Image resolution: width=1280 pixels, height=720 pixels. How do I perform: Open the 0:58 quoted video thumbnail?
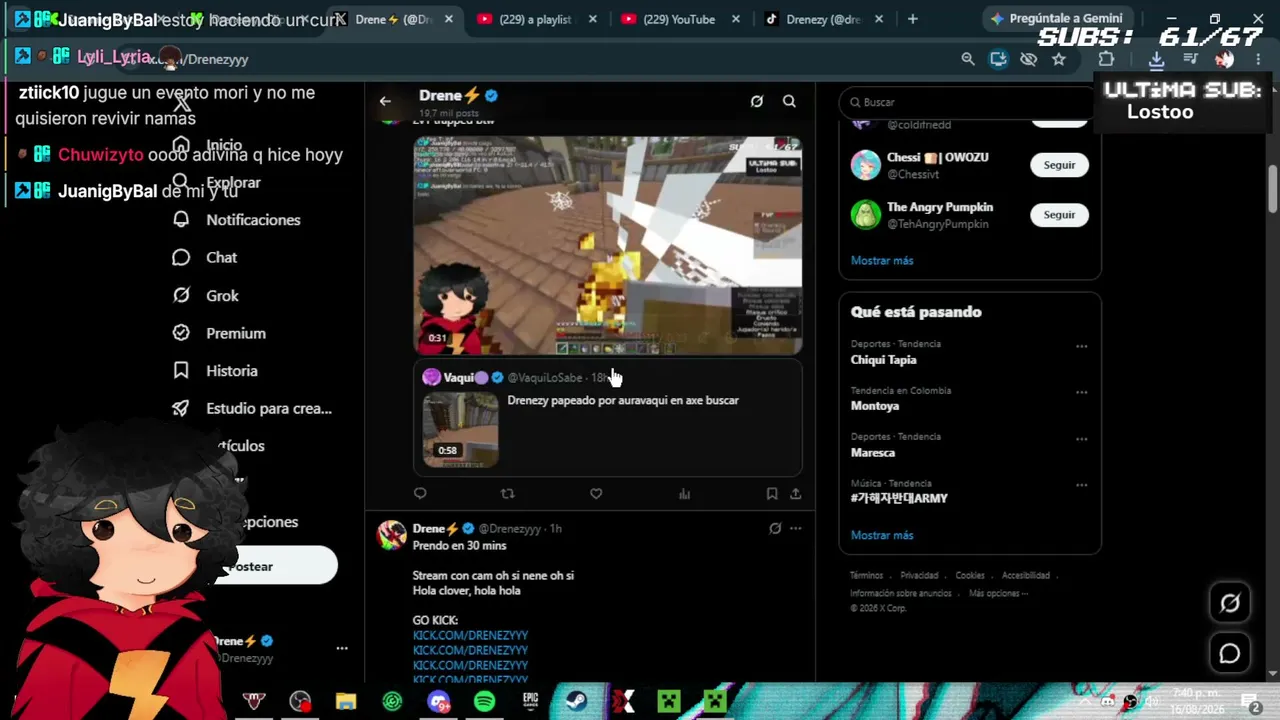[x=460, y=430]
